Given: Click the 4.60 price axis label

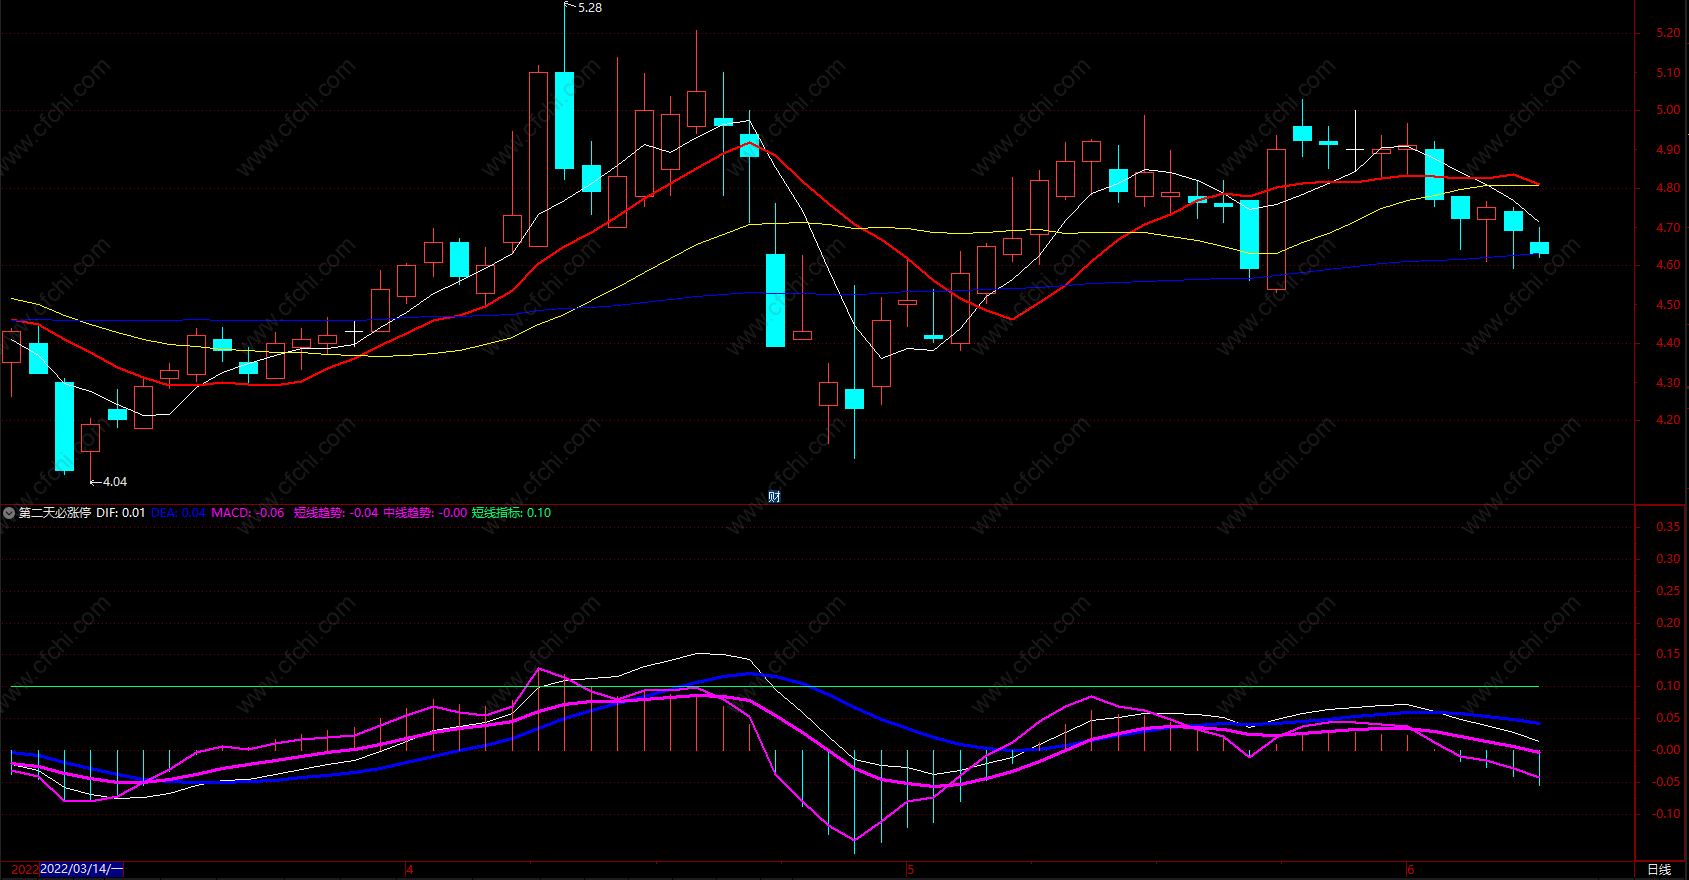Looking at the screenshot, I should (x=1668, y=266).
